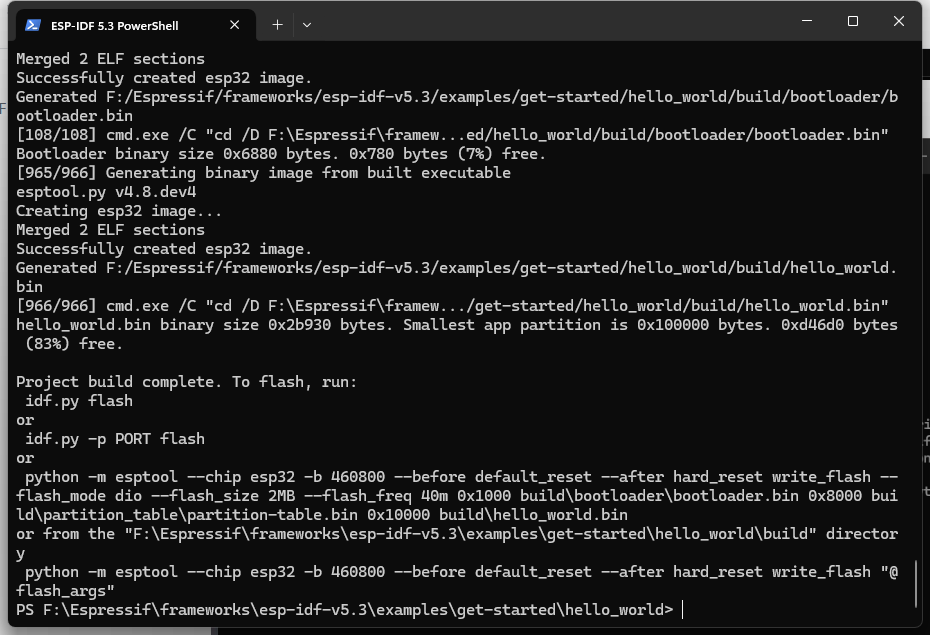Click the '[965/966] Generating binary image' line
Screen dimensions: 930x635
click(x=263, y=173)
